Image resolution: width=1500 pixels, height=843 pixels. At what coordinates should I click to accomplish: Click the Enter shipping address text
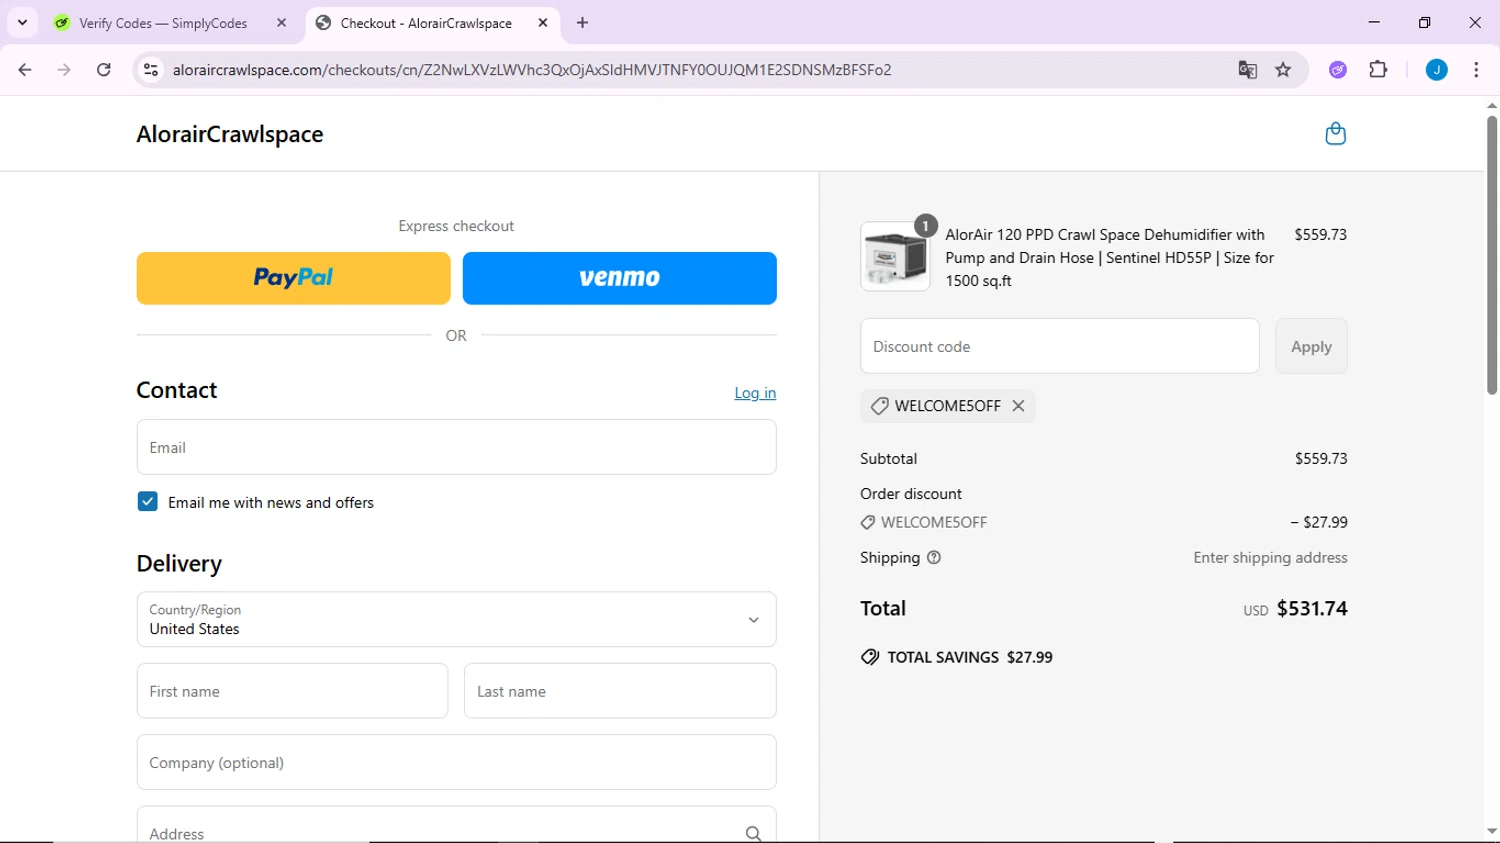(1270, 558)
